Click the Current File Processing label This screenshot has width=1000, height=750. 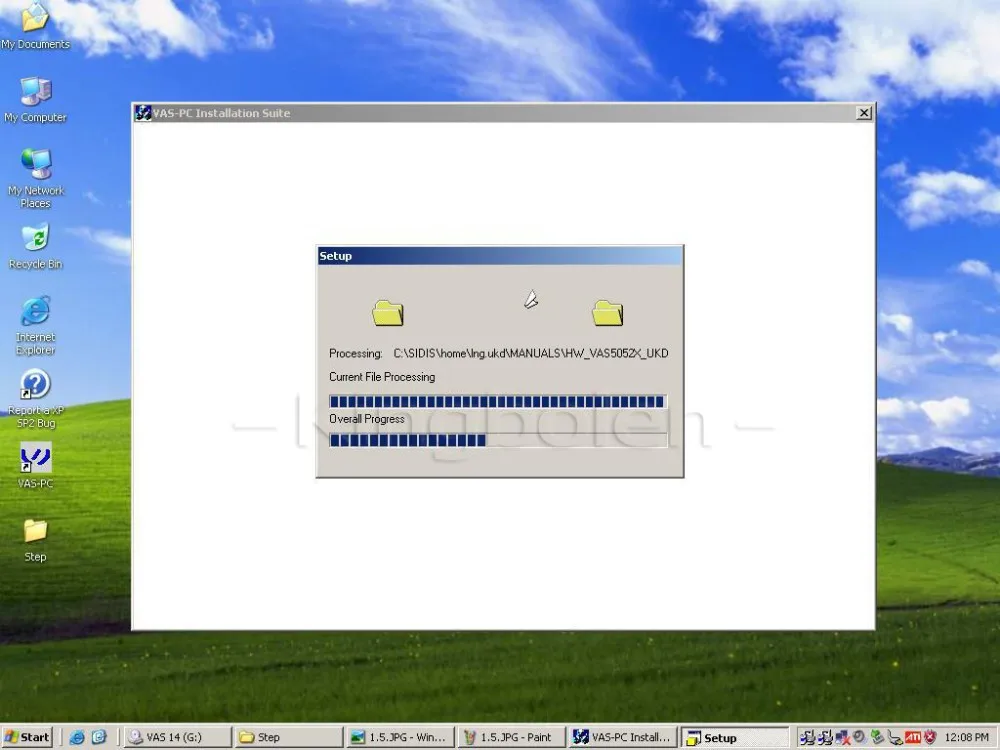click(382, 377)
